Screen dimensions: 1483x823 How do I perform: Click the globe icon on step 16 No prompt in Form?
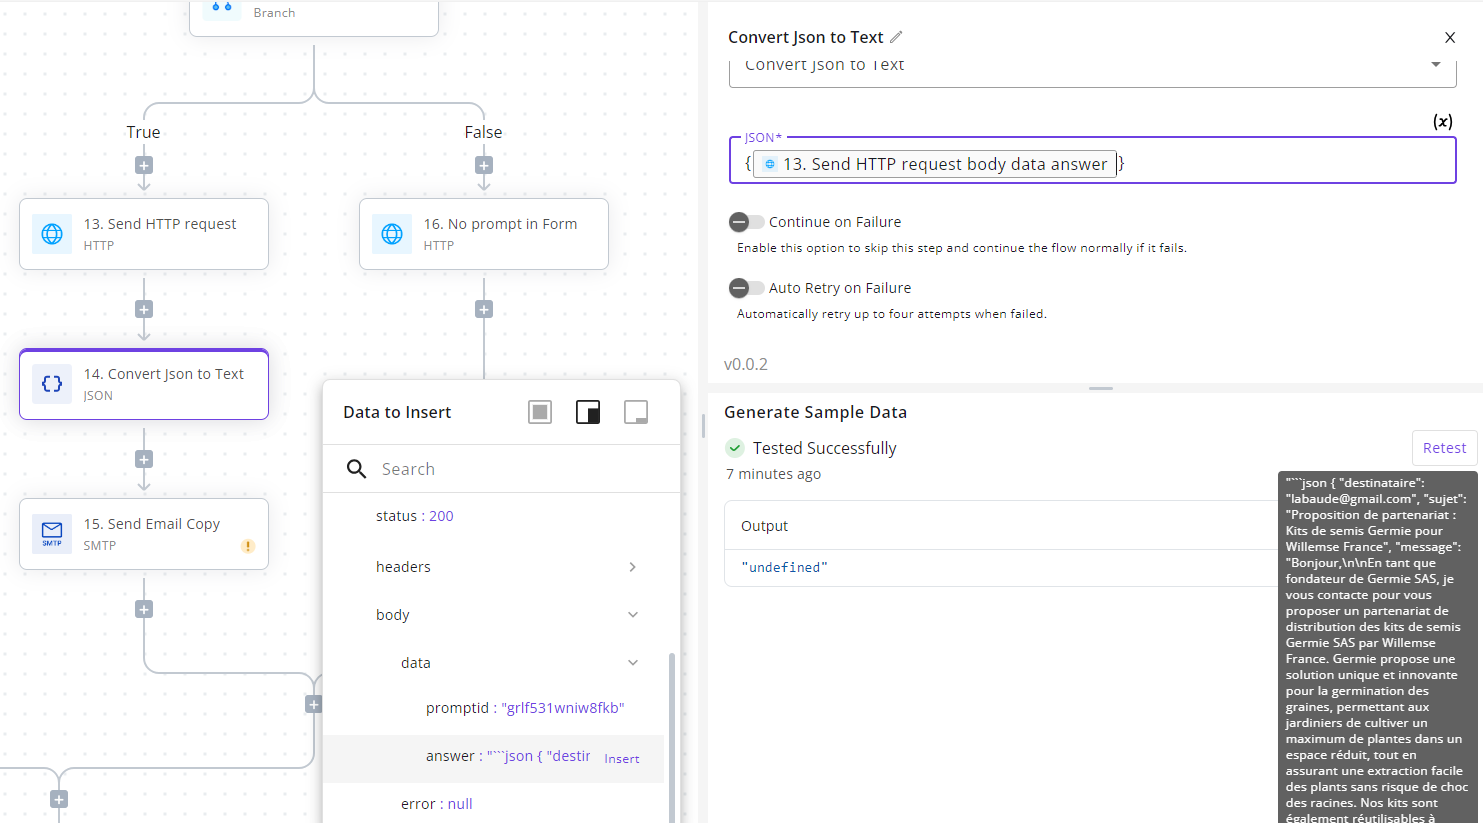[x=392, y=234]
